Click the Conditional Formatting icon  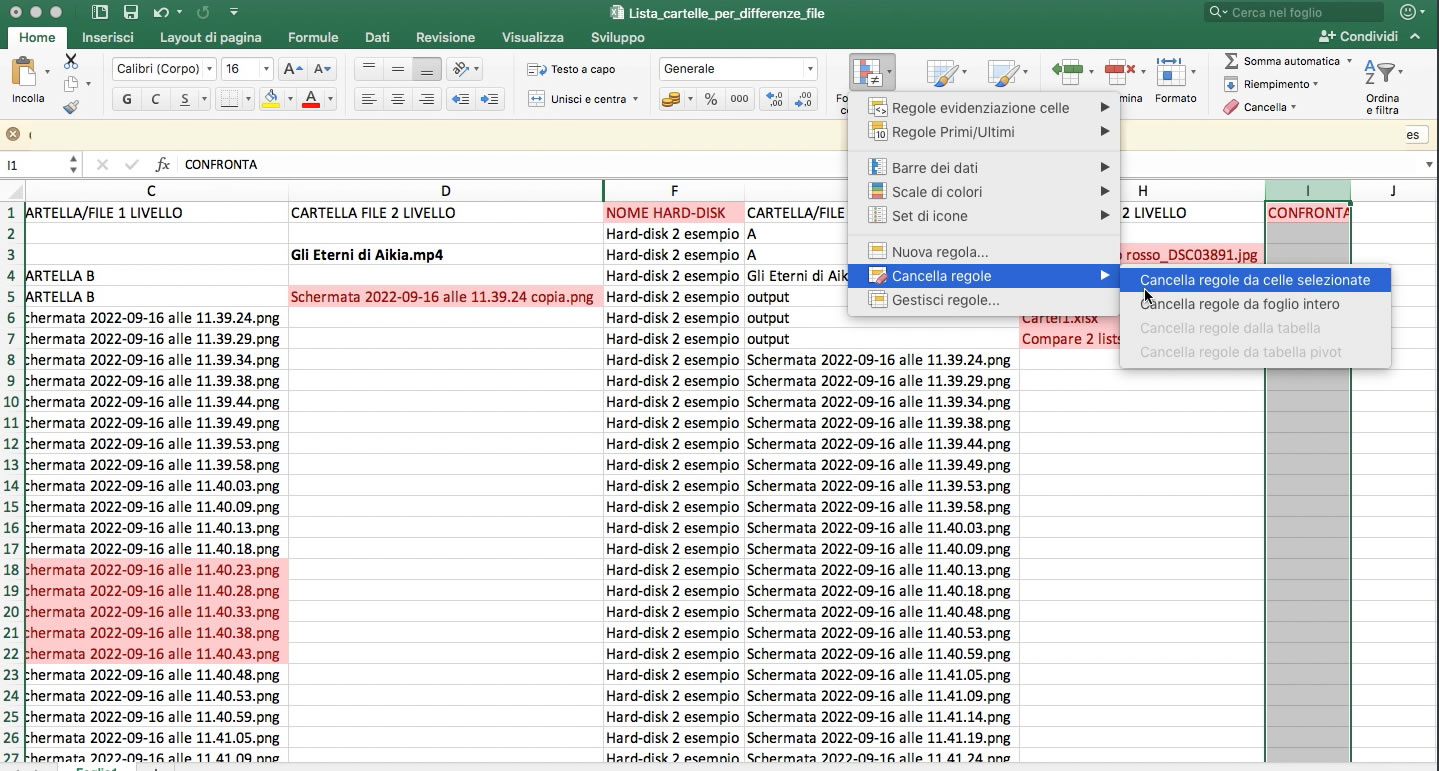point(866,72)
